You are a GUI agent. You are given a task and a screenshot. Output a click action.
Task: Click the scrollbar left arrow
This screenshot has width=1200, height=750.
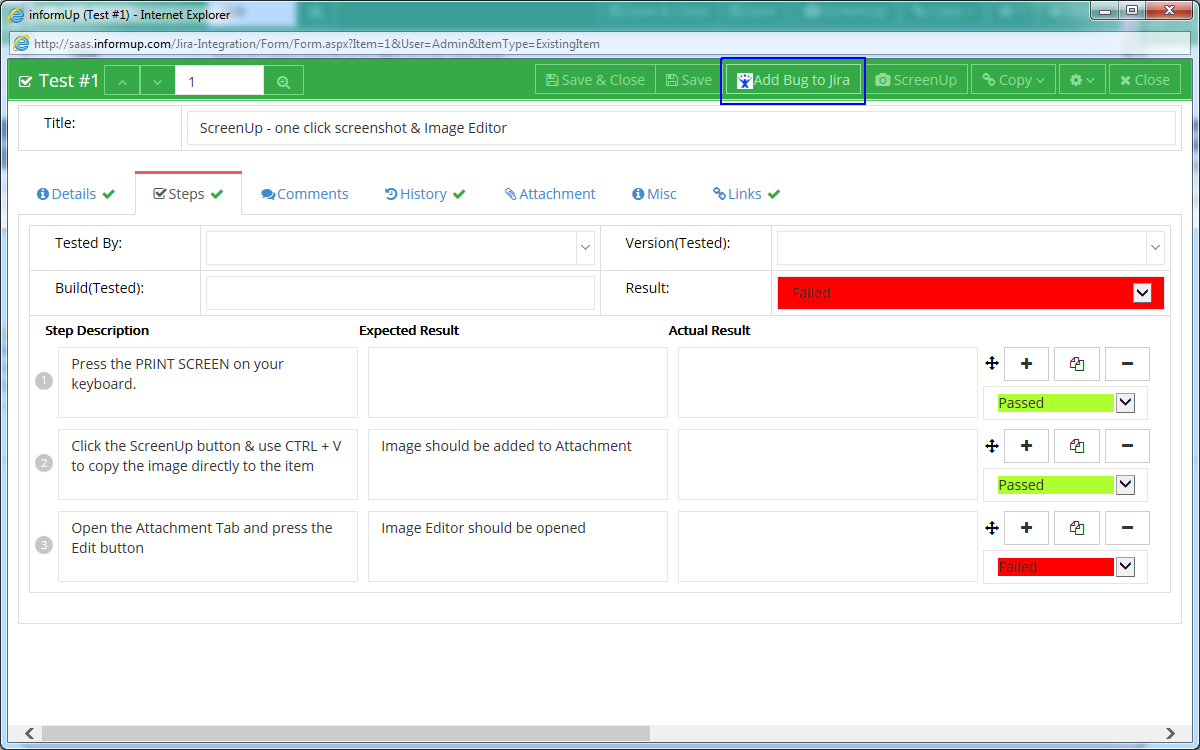tap(29, 734)
